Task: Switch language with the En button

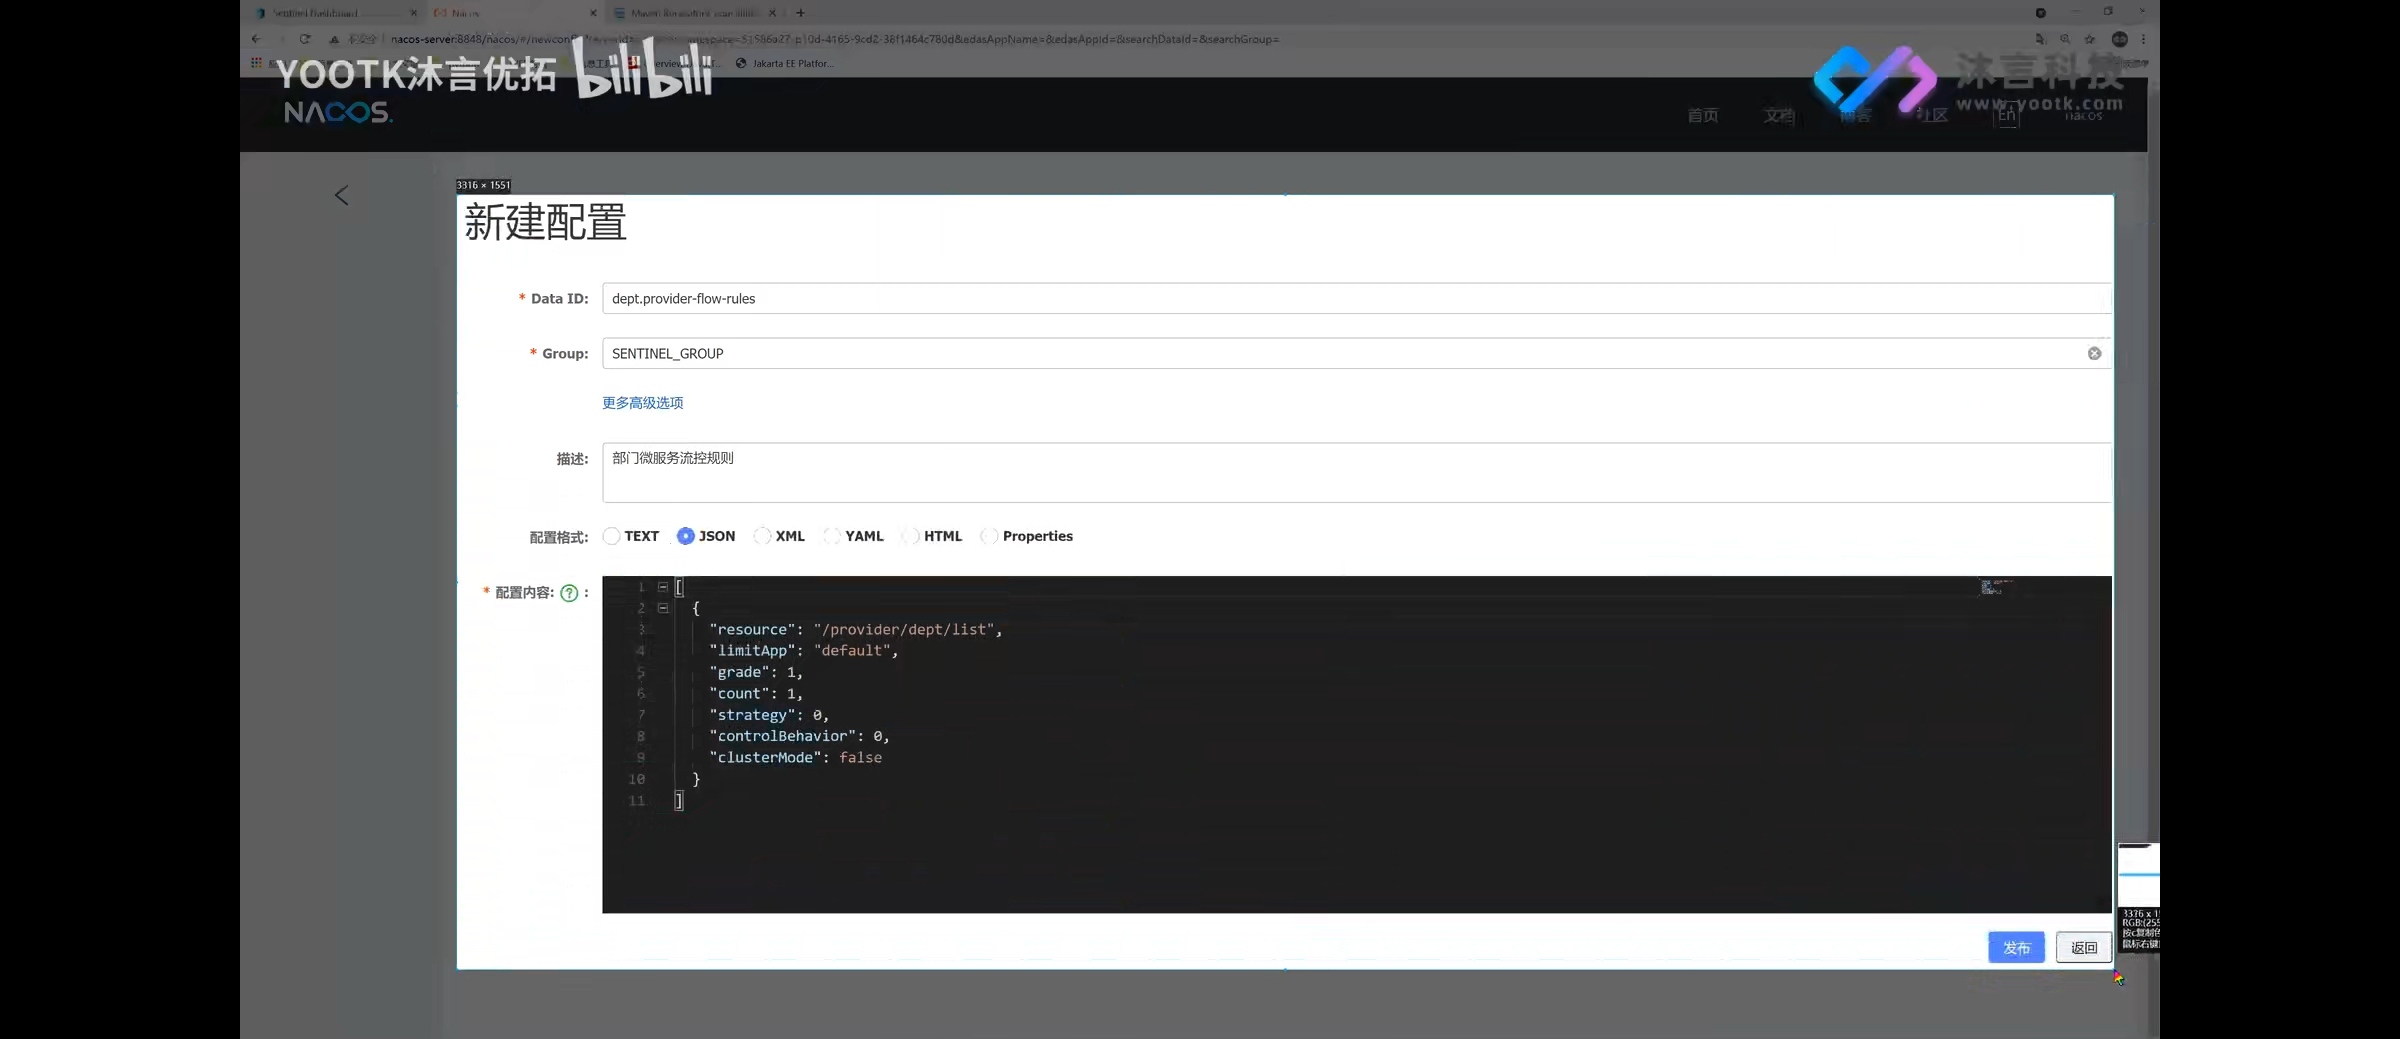Action: point(2007,115)
